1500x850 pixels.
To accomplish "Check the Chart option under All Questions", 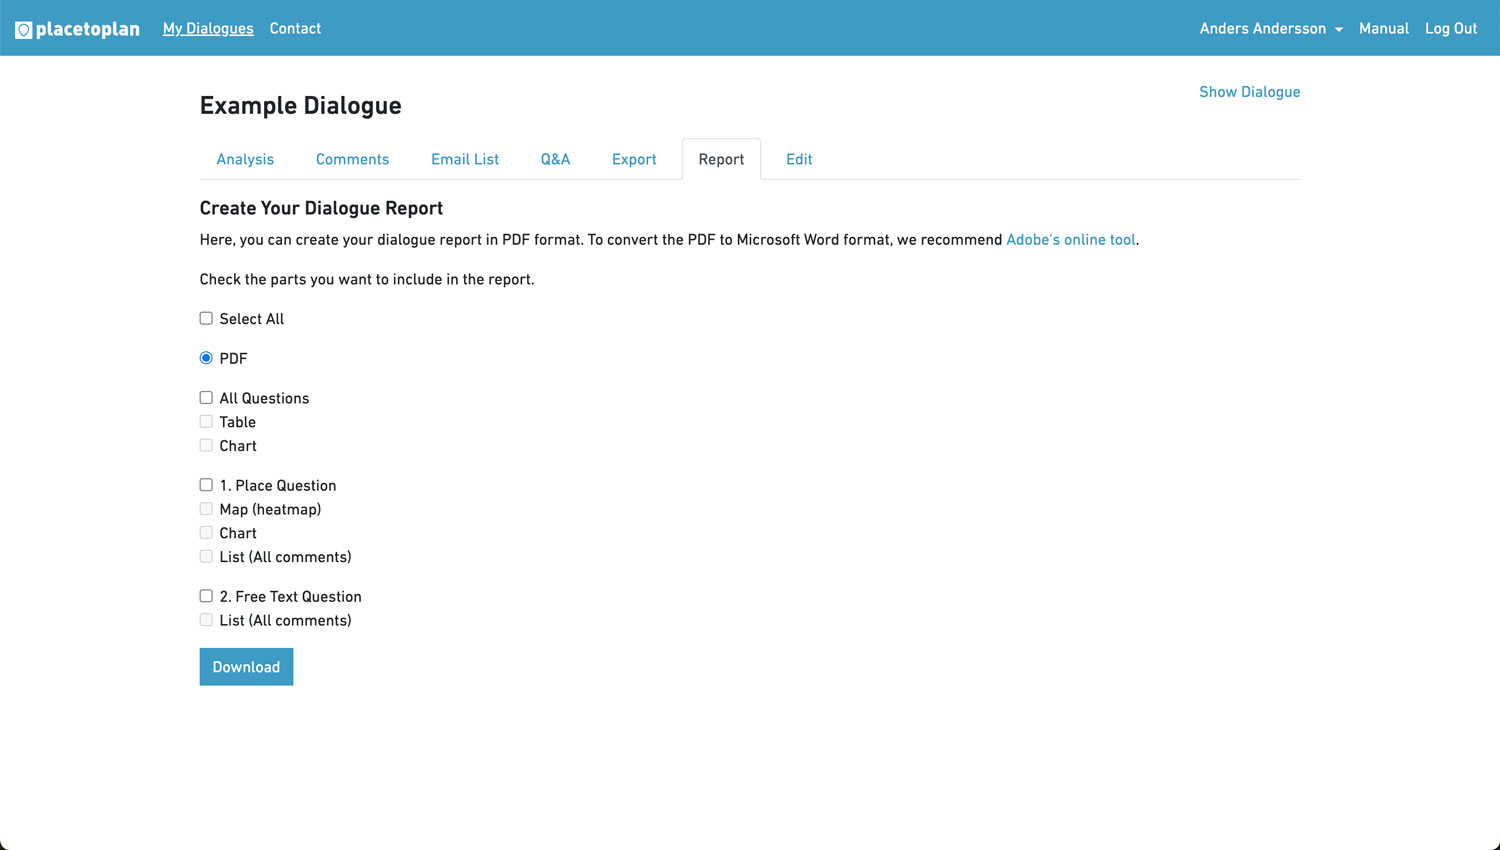I will [205, 445].
